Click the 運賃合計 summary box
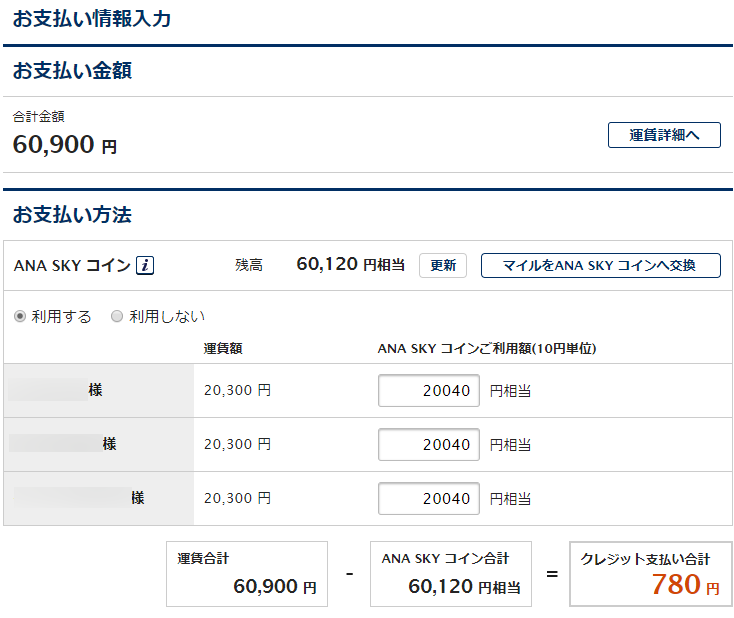 pos(247,574)
